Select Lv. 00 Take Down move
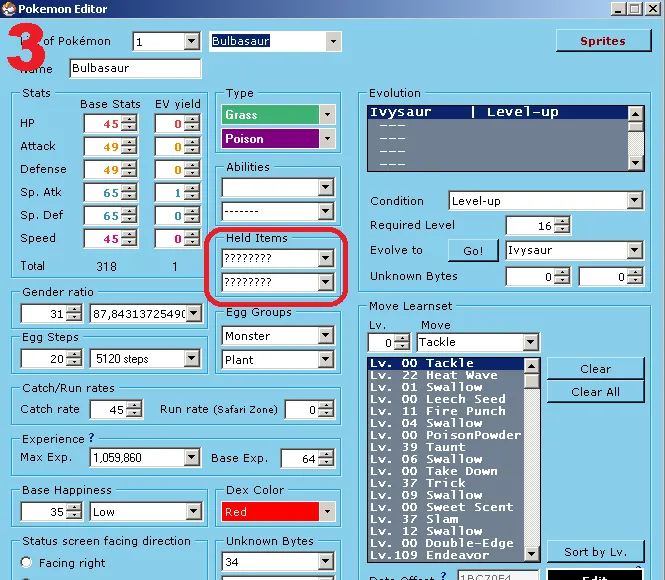This screenshot has width=665, height=580. click(x=446, y=471)
